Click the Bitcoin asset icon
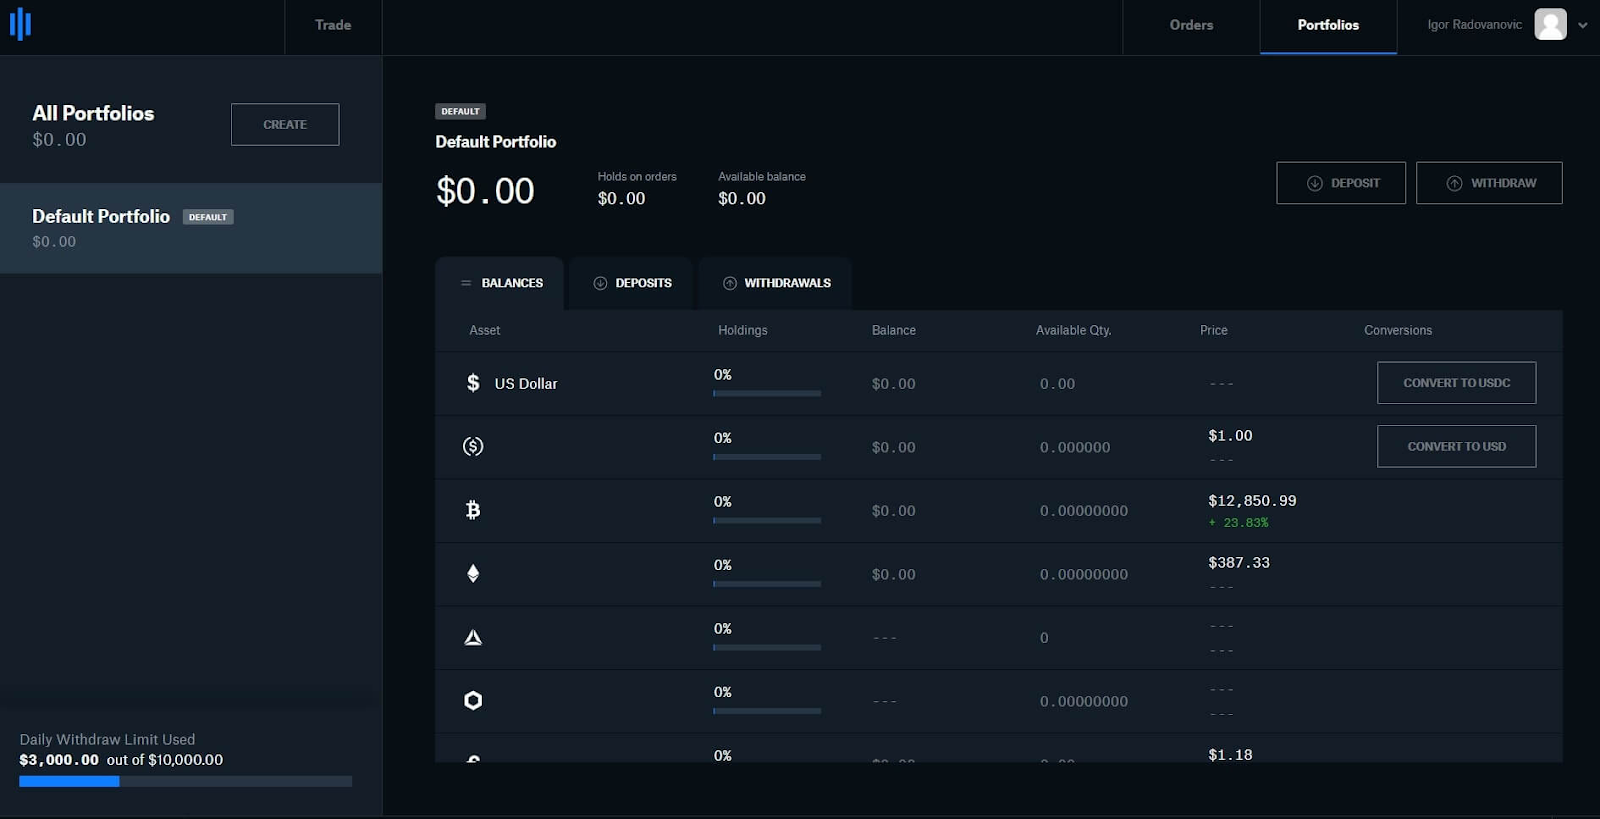Screen dimensions: 1600x819 click(x=473, y=510)
